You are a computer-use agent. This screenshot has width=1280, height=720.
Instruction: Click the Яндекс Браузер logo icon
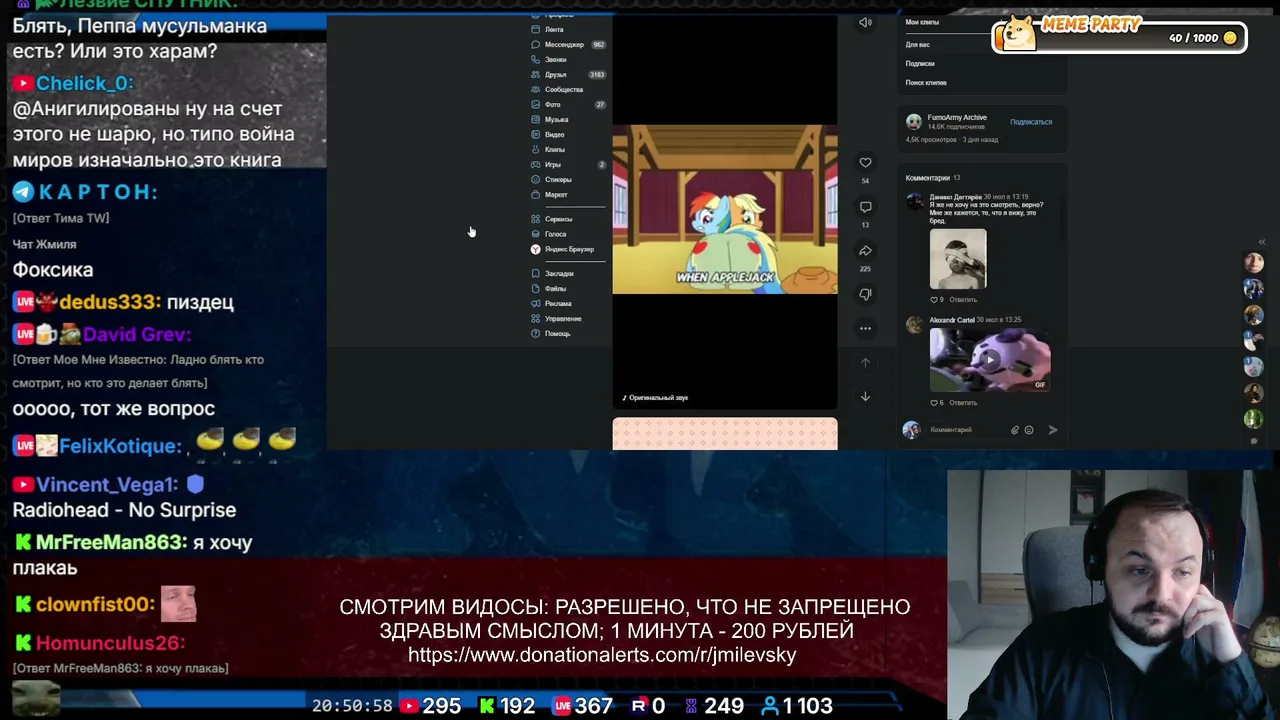pos(536,249)
